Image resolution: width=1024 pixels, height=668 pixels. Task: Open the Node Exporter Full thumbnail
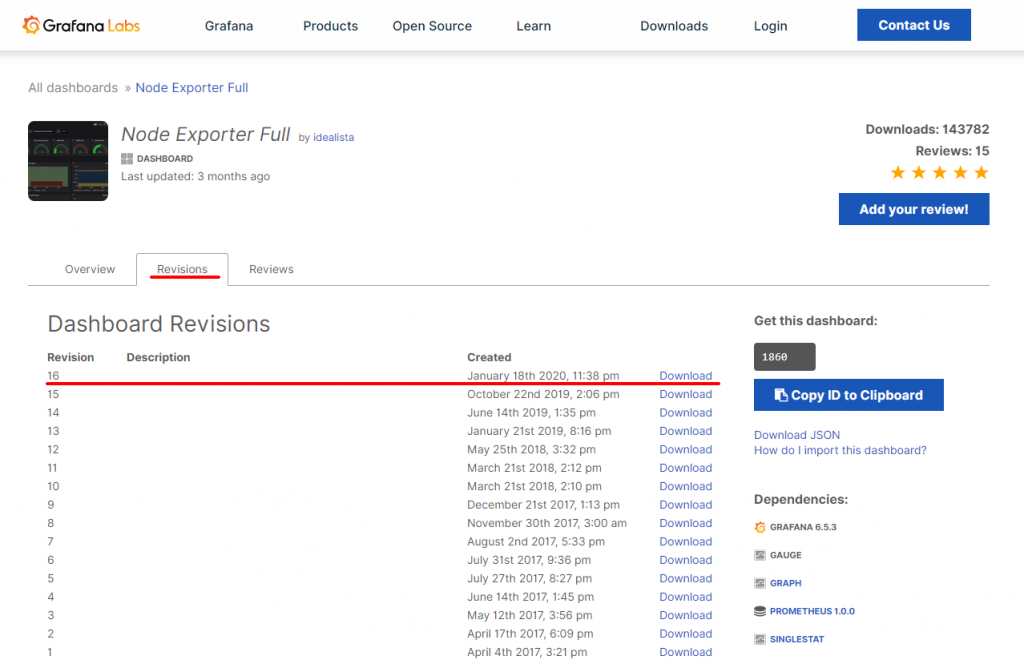[68, 161]
